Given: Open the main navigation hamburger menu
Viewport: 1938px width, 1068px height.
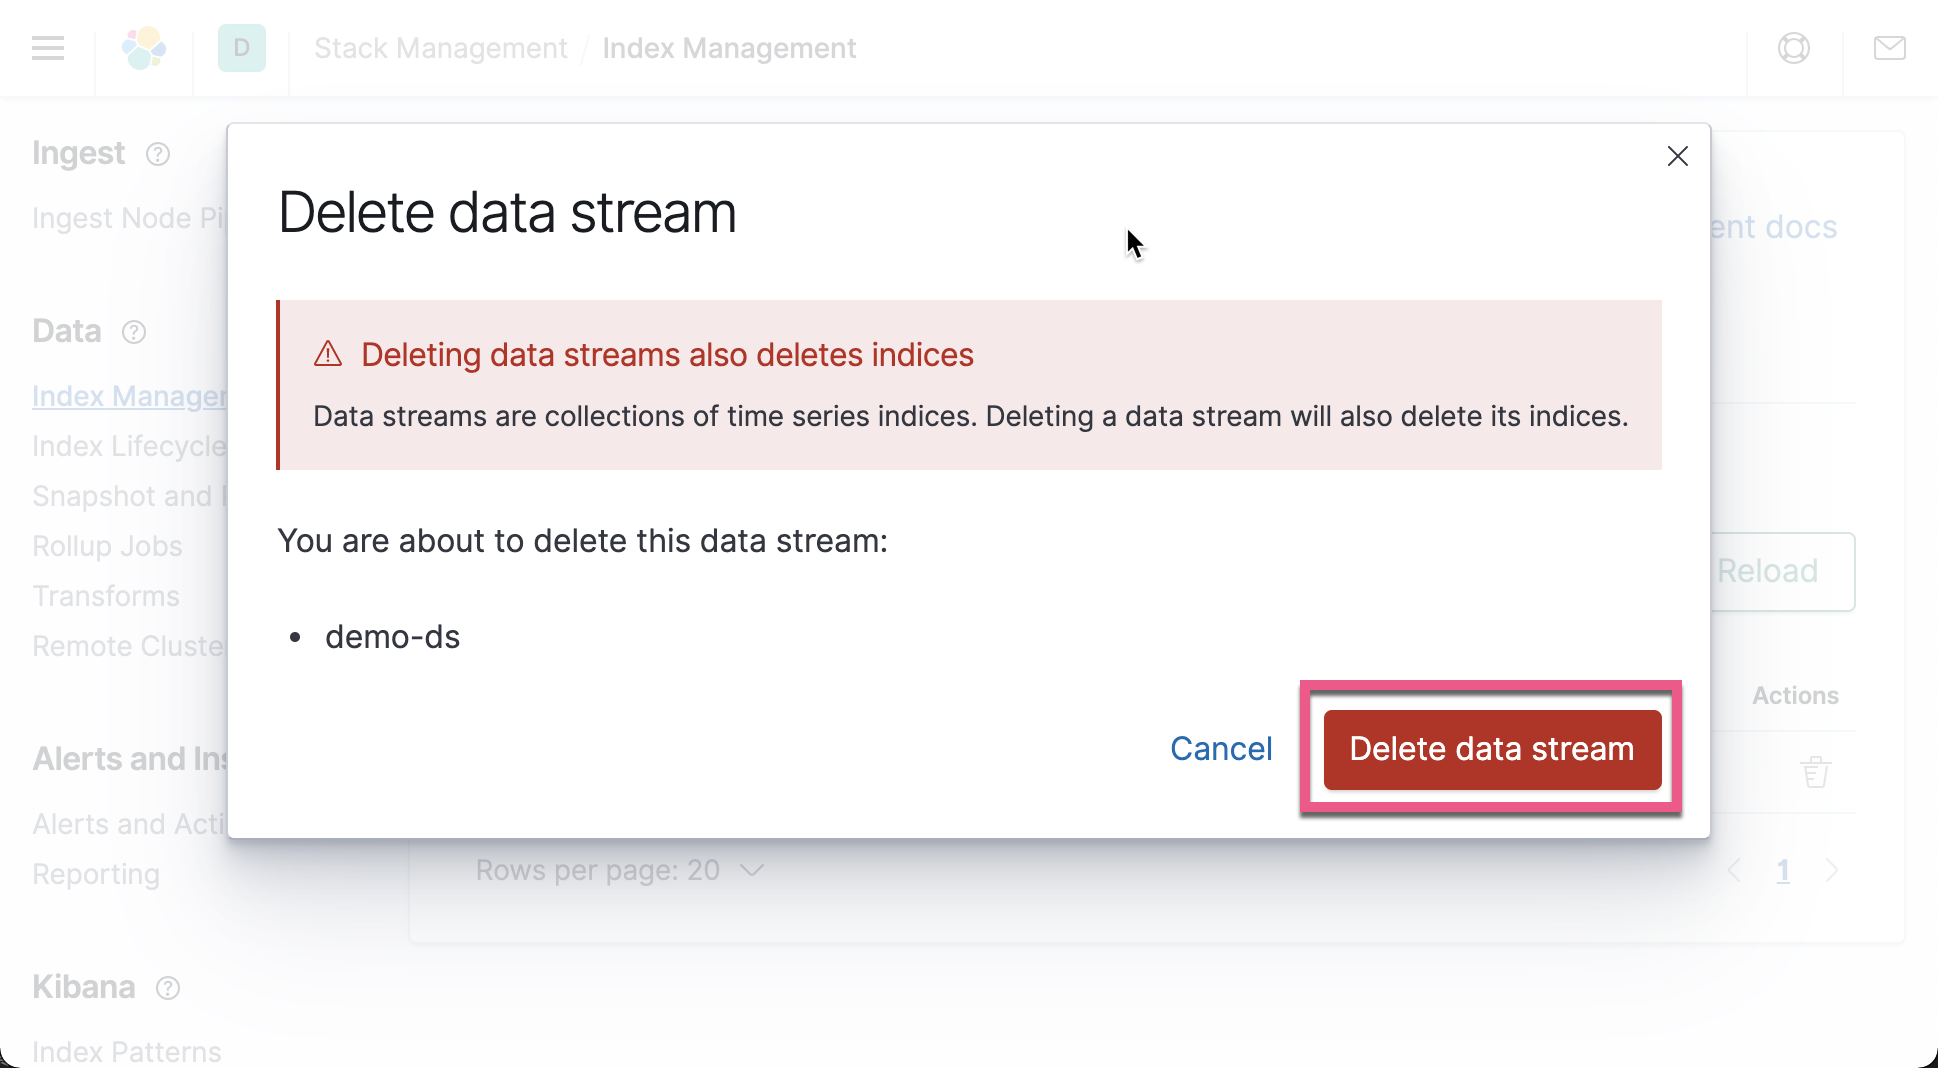Looking at the screenshot, I should click(47, 48).
